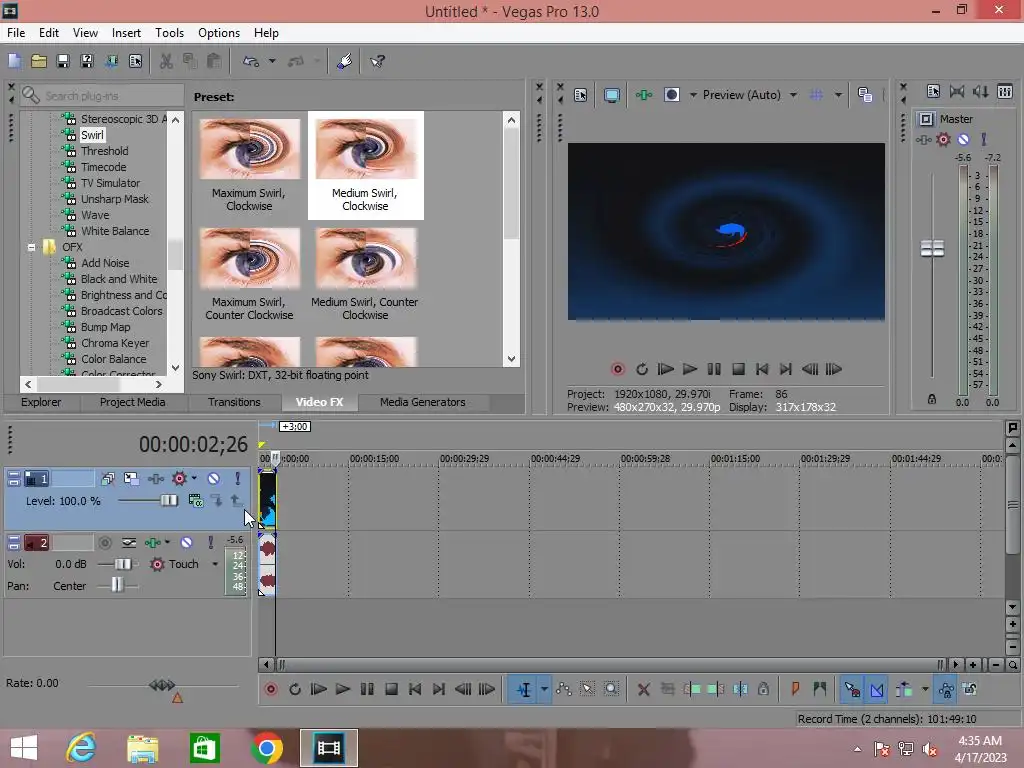Click the Master FX gear icon
Screen dimensions: 1024x768
click(x=943, y=139)
